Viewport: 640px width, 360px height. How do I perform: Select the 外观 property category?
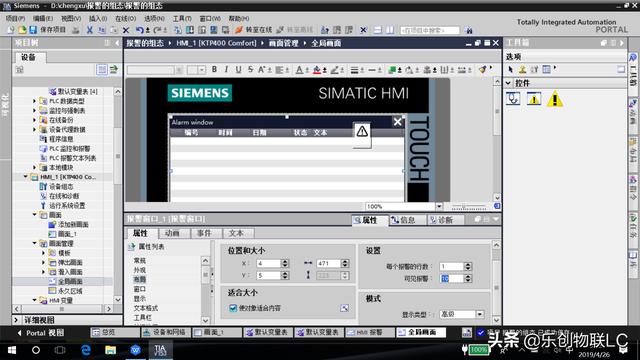[140, 270]
